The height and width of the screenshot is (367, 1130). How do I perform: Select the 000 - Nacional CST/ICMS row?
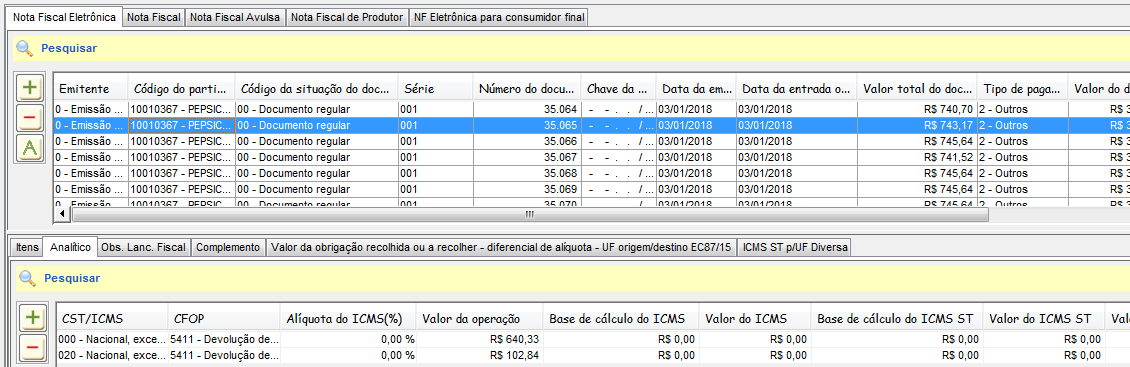coord(593,339)
